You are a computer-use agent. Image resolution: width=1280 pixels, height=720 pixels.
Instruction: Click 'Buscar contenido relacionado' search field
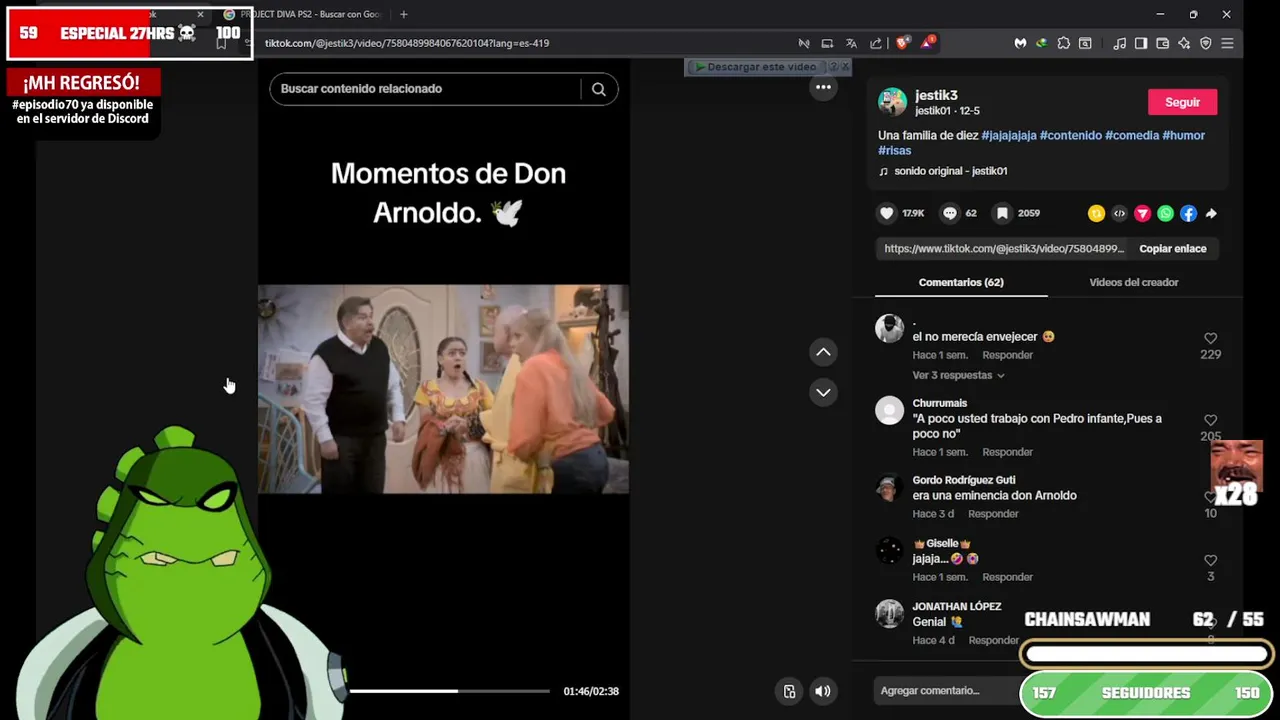tap(425, 89)
